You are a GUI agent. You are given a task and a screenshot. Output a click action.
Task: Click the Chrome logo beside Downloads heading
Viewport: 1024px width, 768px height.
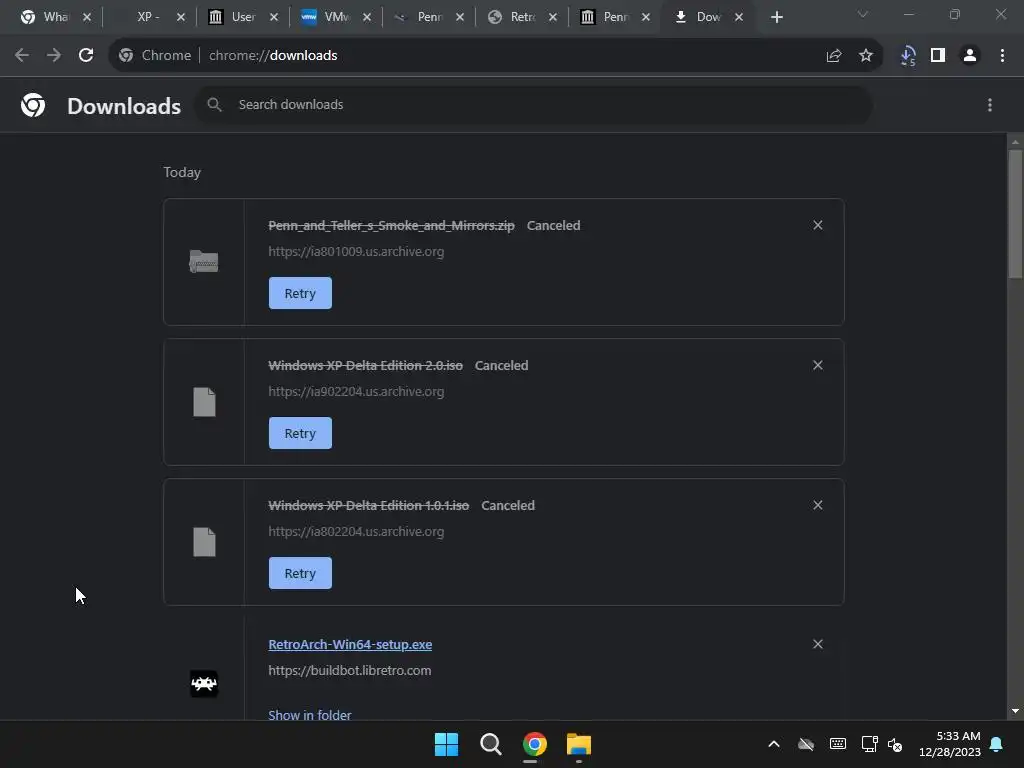pos(33,105)
